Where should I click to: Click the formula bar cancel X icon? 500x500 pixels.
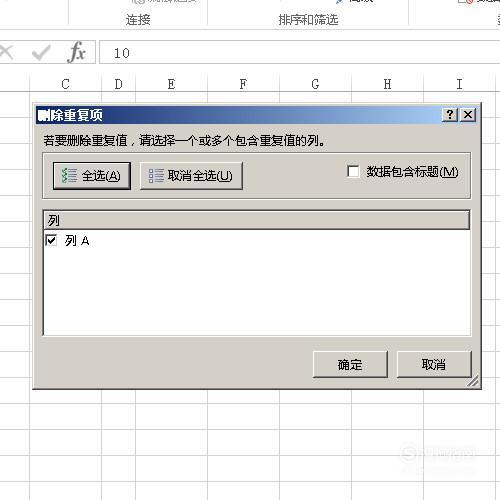click(7, 53)
